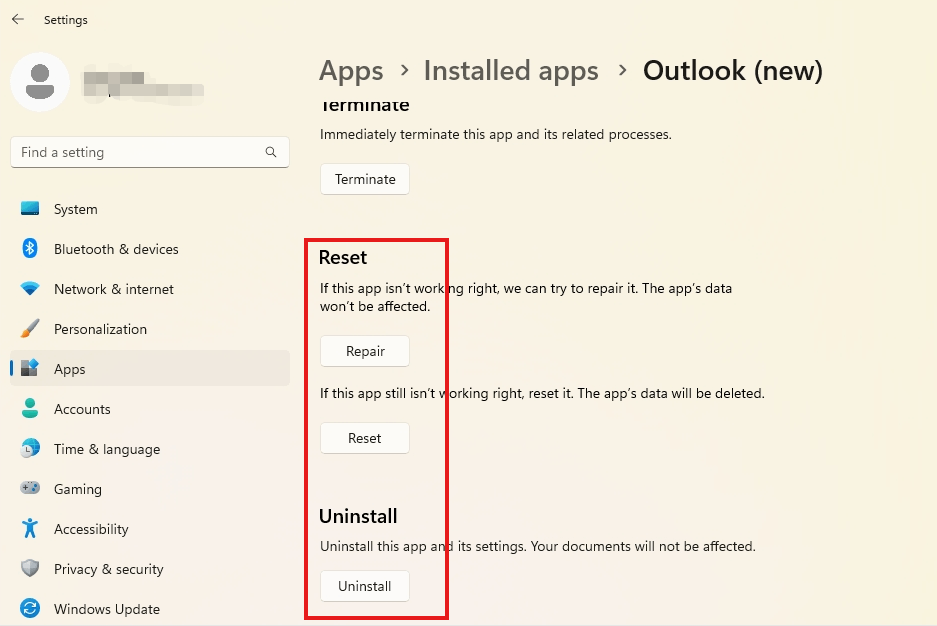The width and height of the screenshot is (937, 626).
Task: Open Privacy & security label
Action: click(108, 569)
